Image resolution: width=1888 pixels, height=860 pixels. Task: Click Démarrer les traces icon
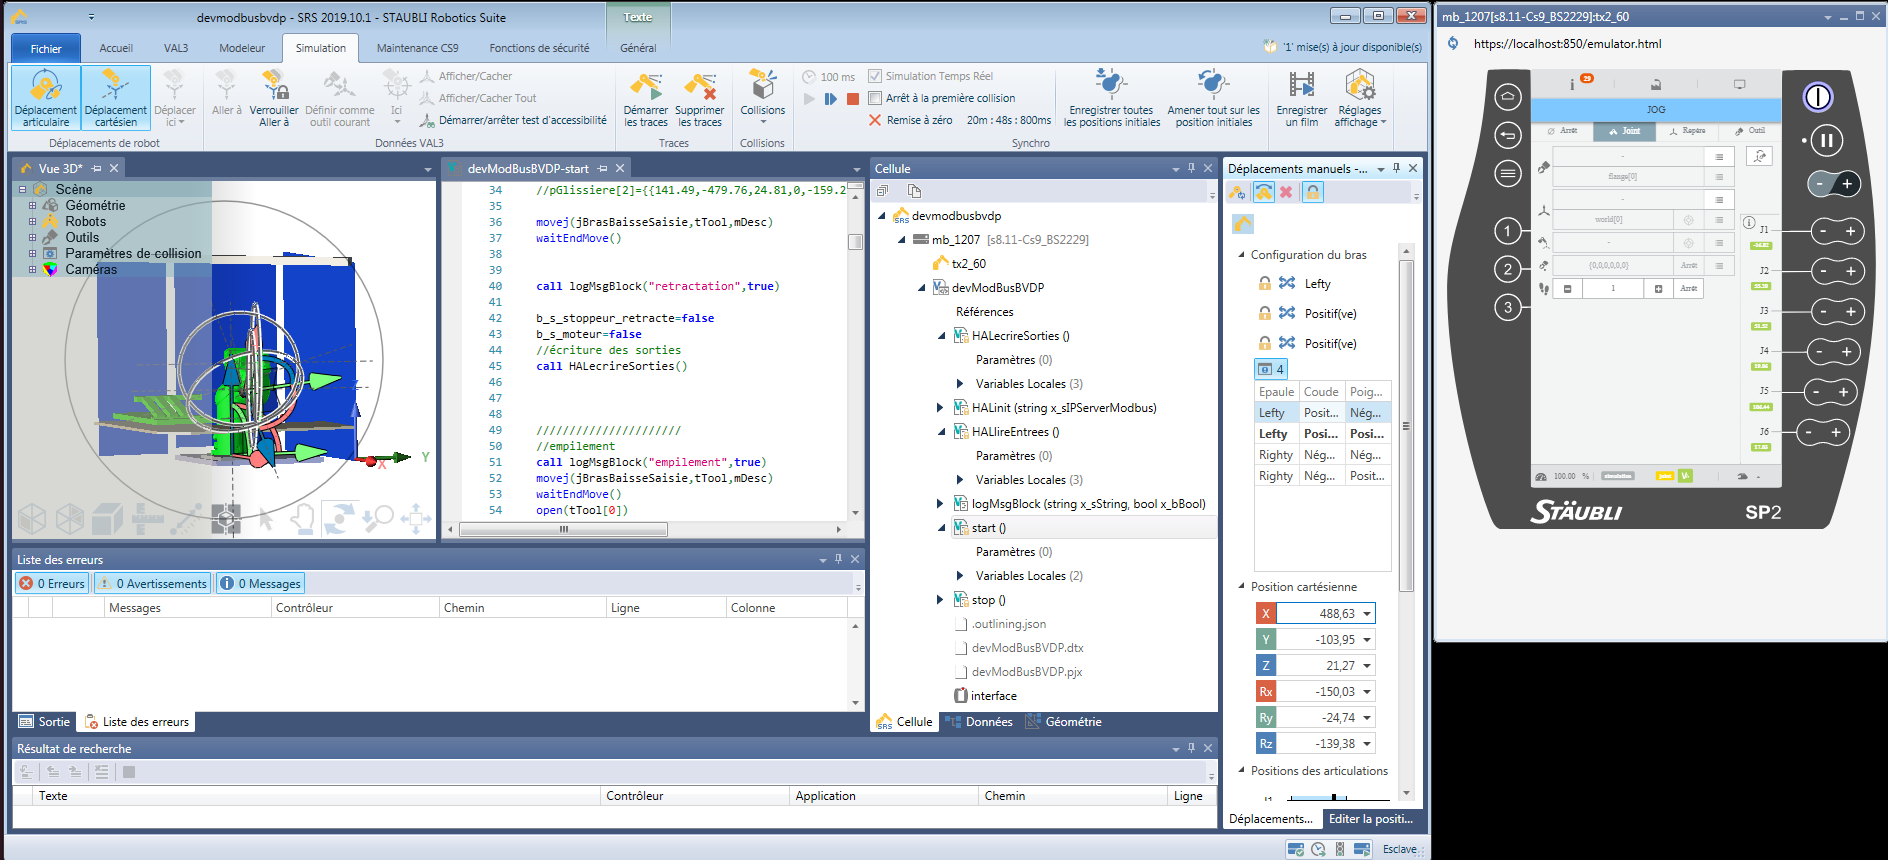[x=645, y=87]
